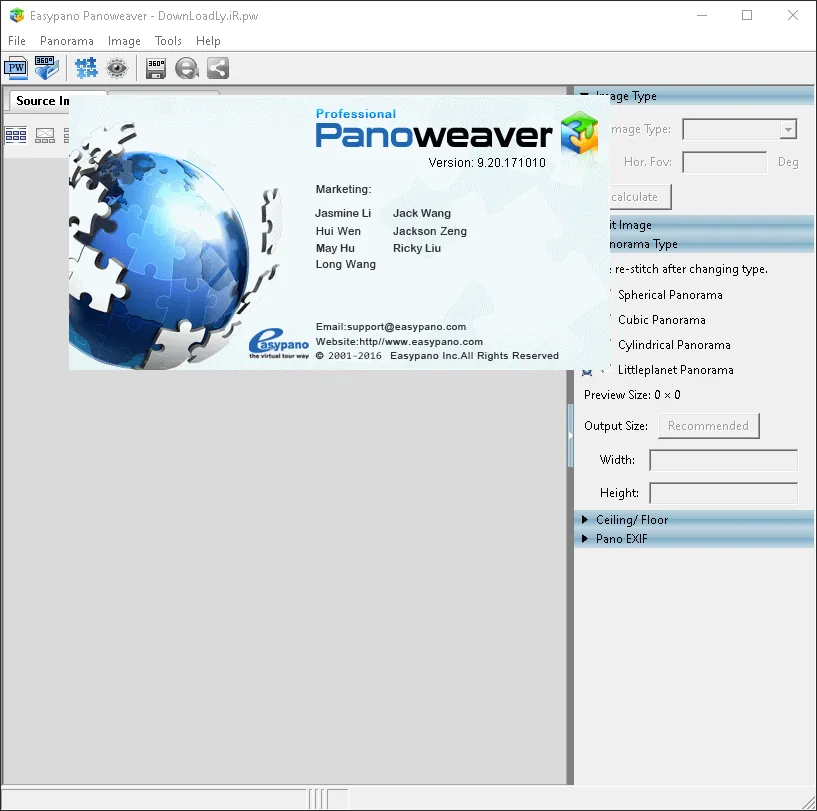Viewport: 817px width, 811px height.
Task: Open a panorama with the 360° folder icon
Action: tap(47, 68)
